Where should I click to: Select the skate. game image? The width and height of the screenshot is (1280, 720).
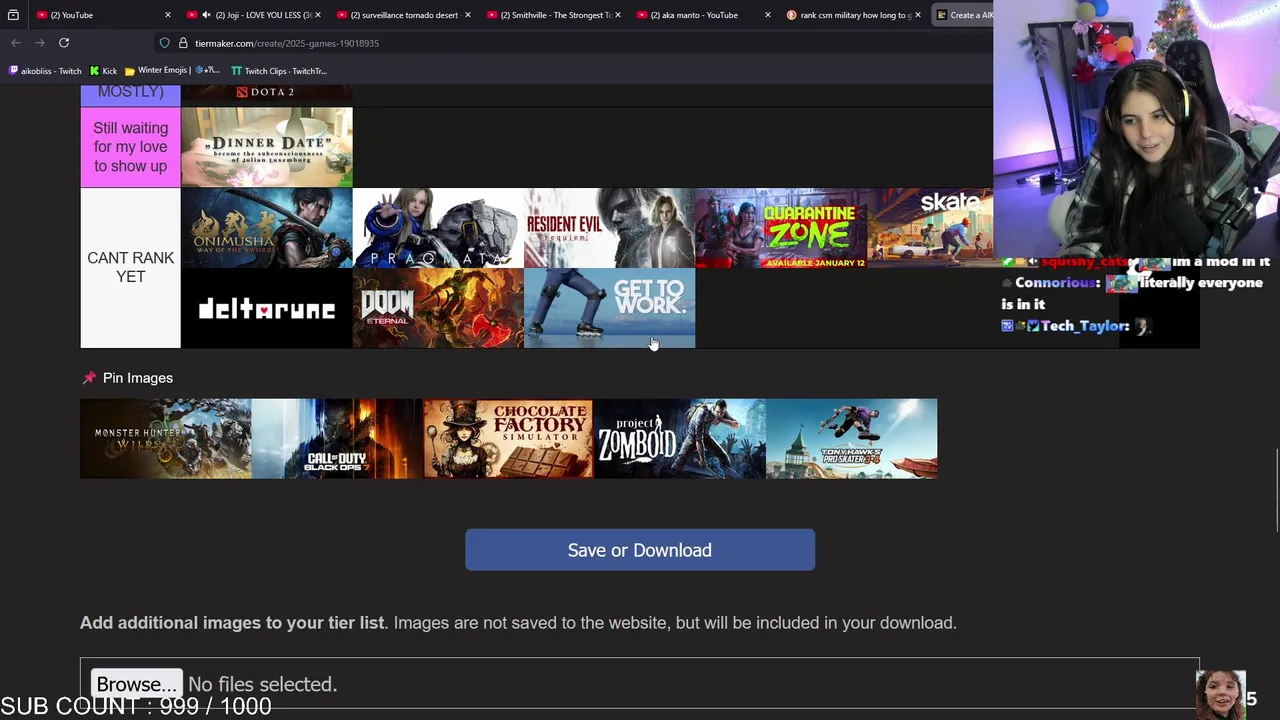point(930,228)
